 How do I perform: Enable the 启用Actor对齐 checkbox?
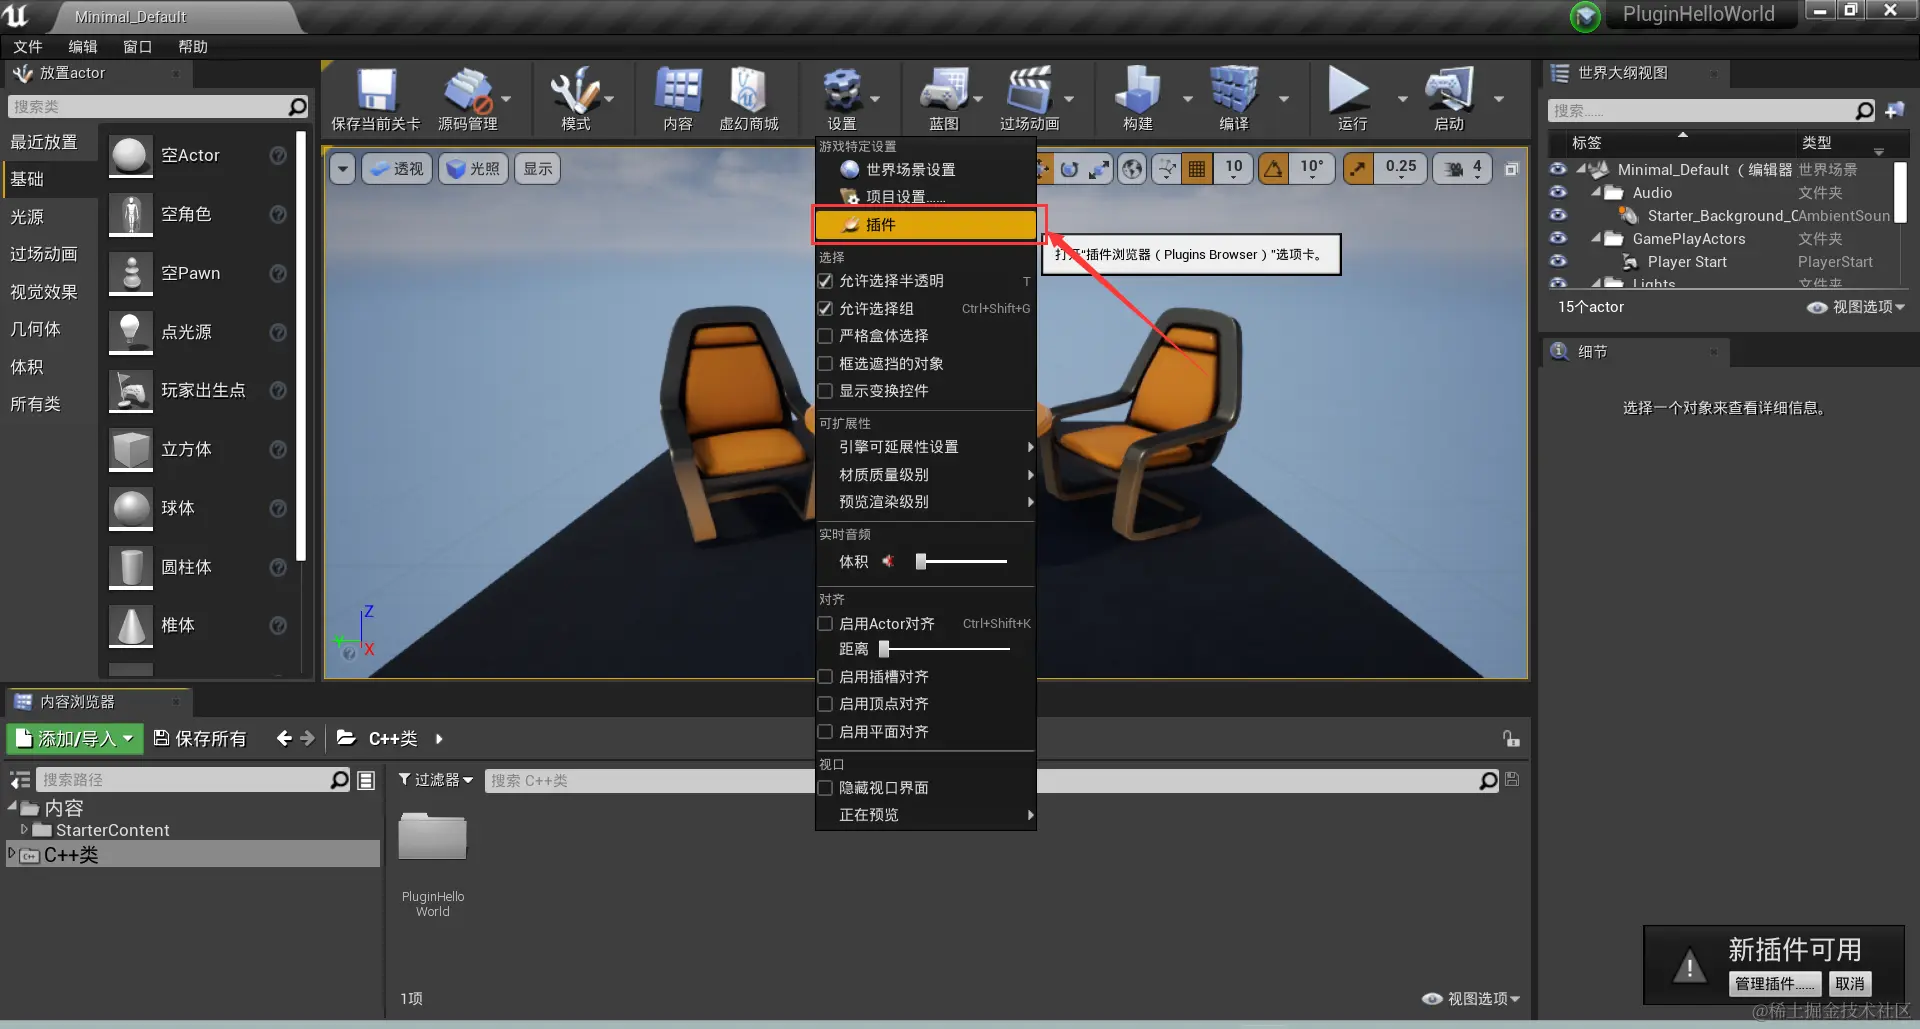click(826, 624)
